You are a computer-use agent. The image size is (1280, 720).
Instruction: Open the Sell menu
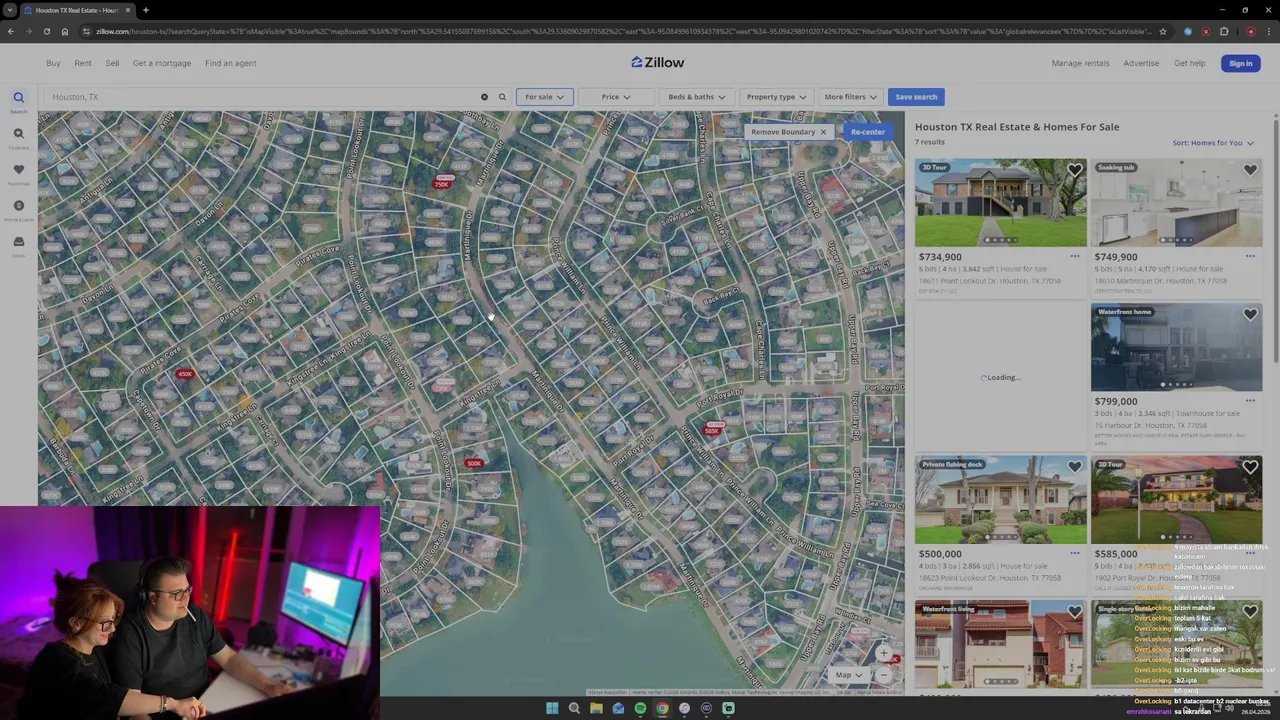point(112,63)
